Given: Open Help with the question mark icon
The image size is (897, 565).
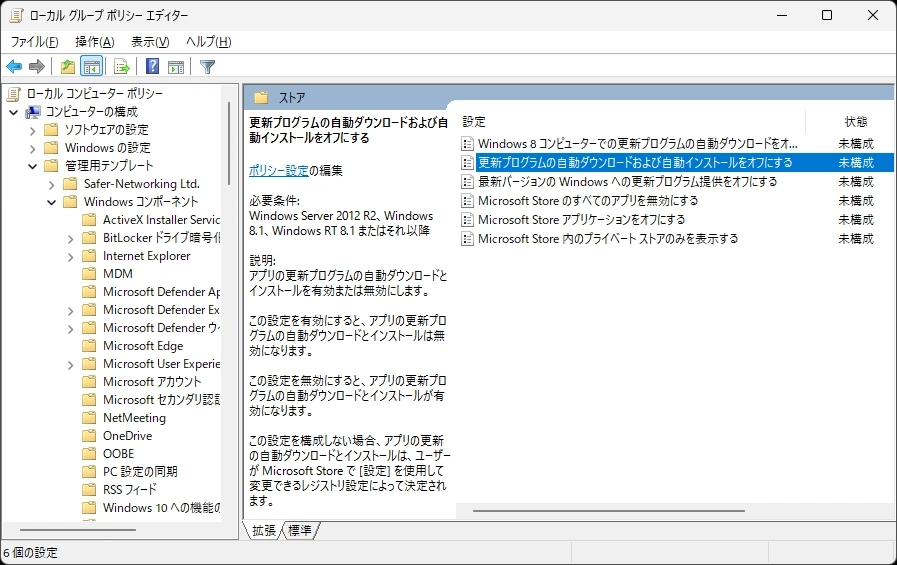Looking at the screenshot, I should (153, 67).
